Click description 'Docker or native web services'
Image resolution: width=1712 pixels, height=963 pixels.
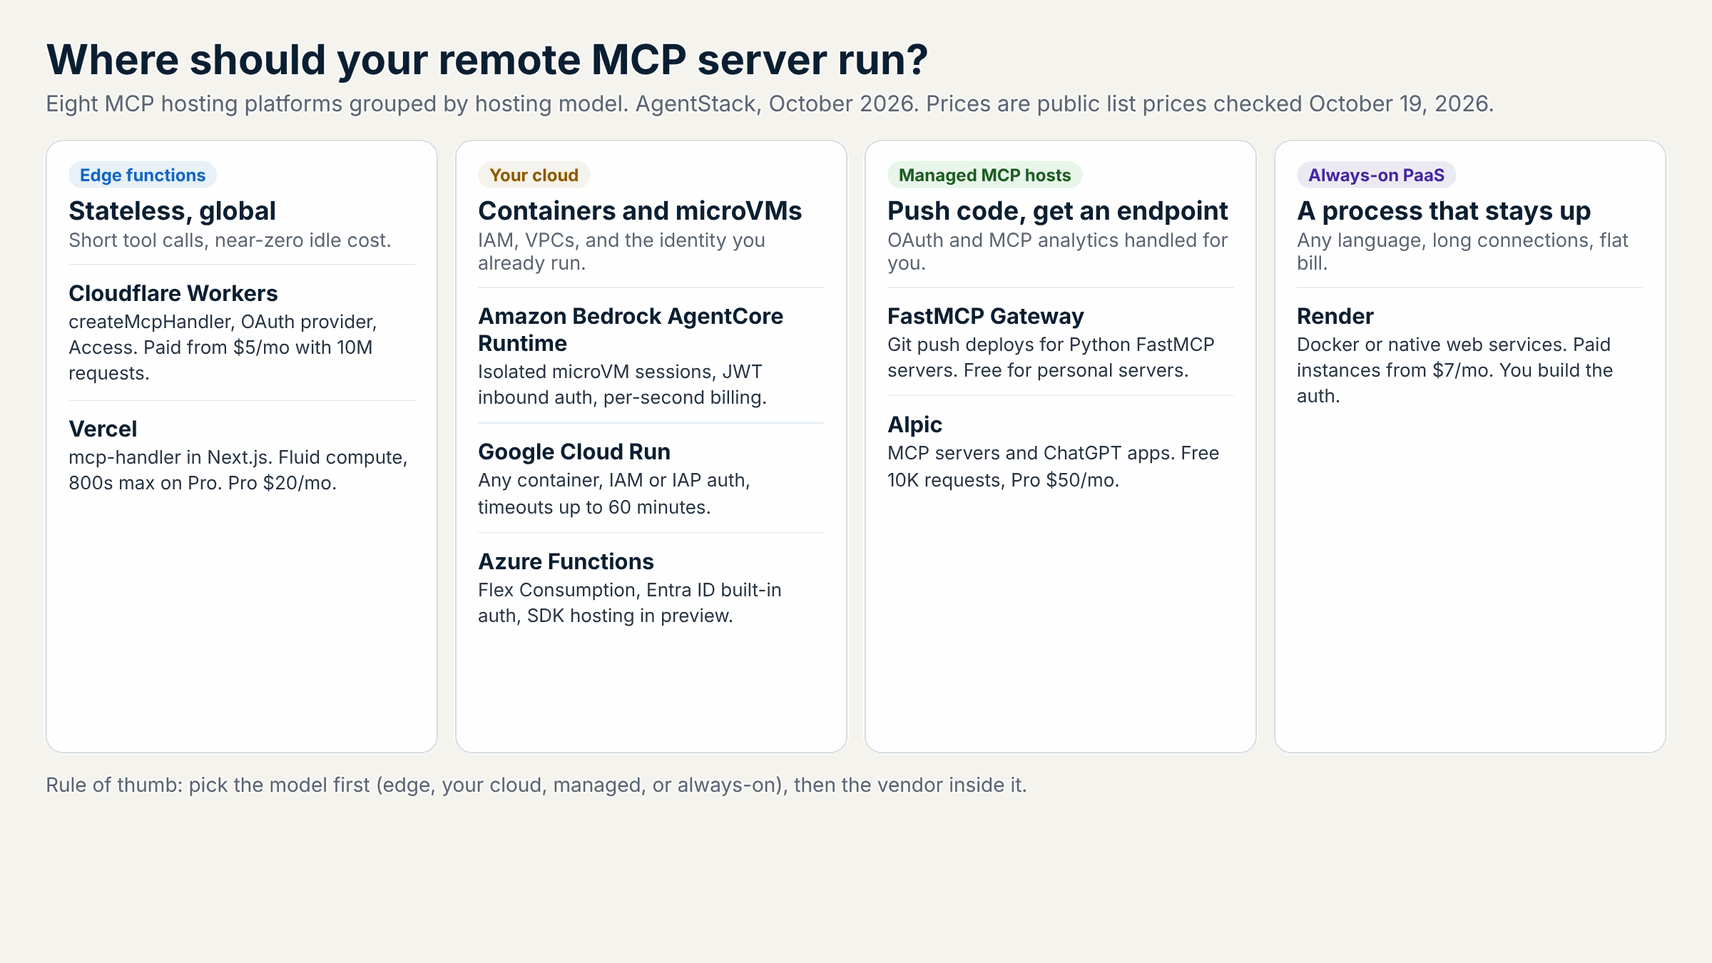click(x=1455, y=370)
